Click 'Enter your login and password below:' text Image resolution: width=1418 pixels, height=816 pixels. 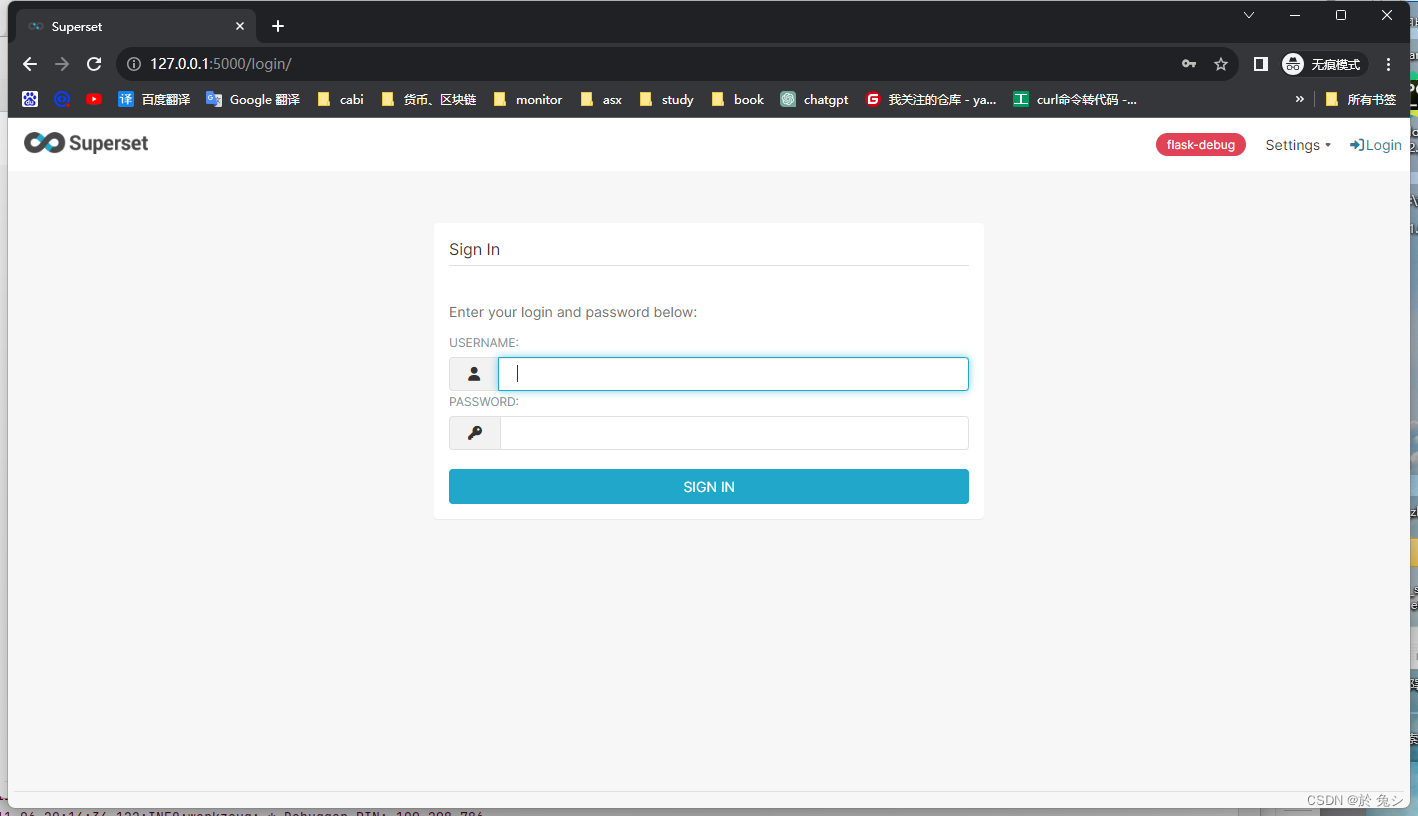573,312
